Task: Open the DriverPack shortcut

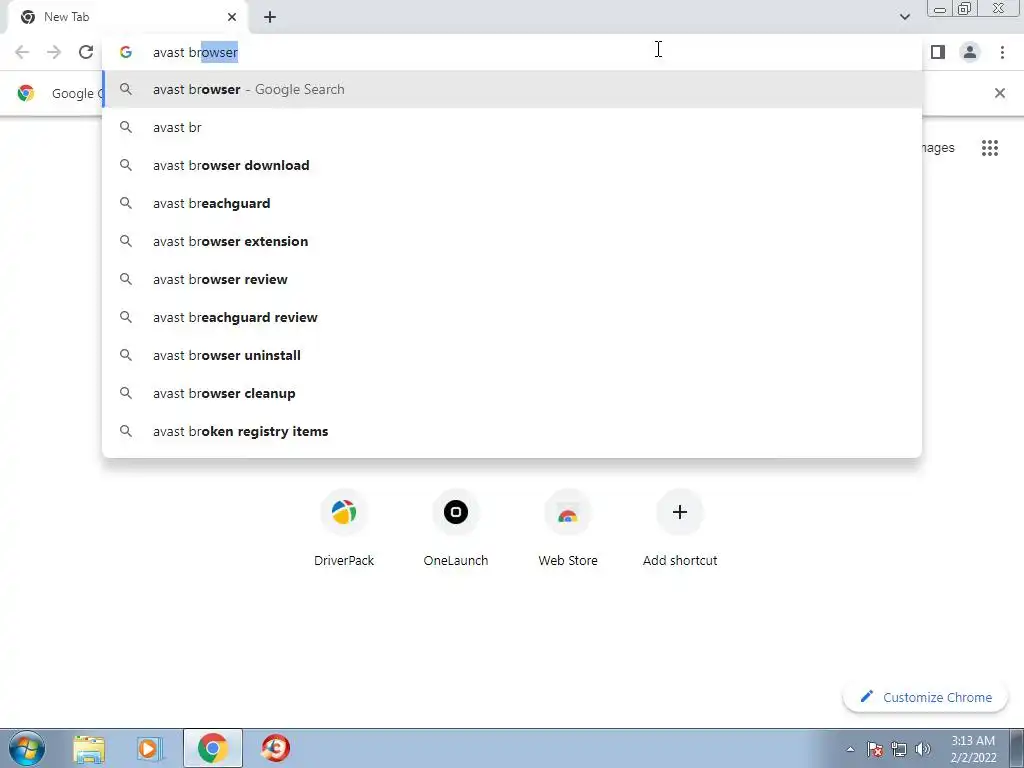Action: [x=344, y=528]
